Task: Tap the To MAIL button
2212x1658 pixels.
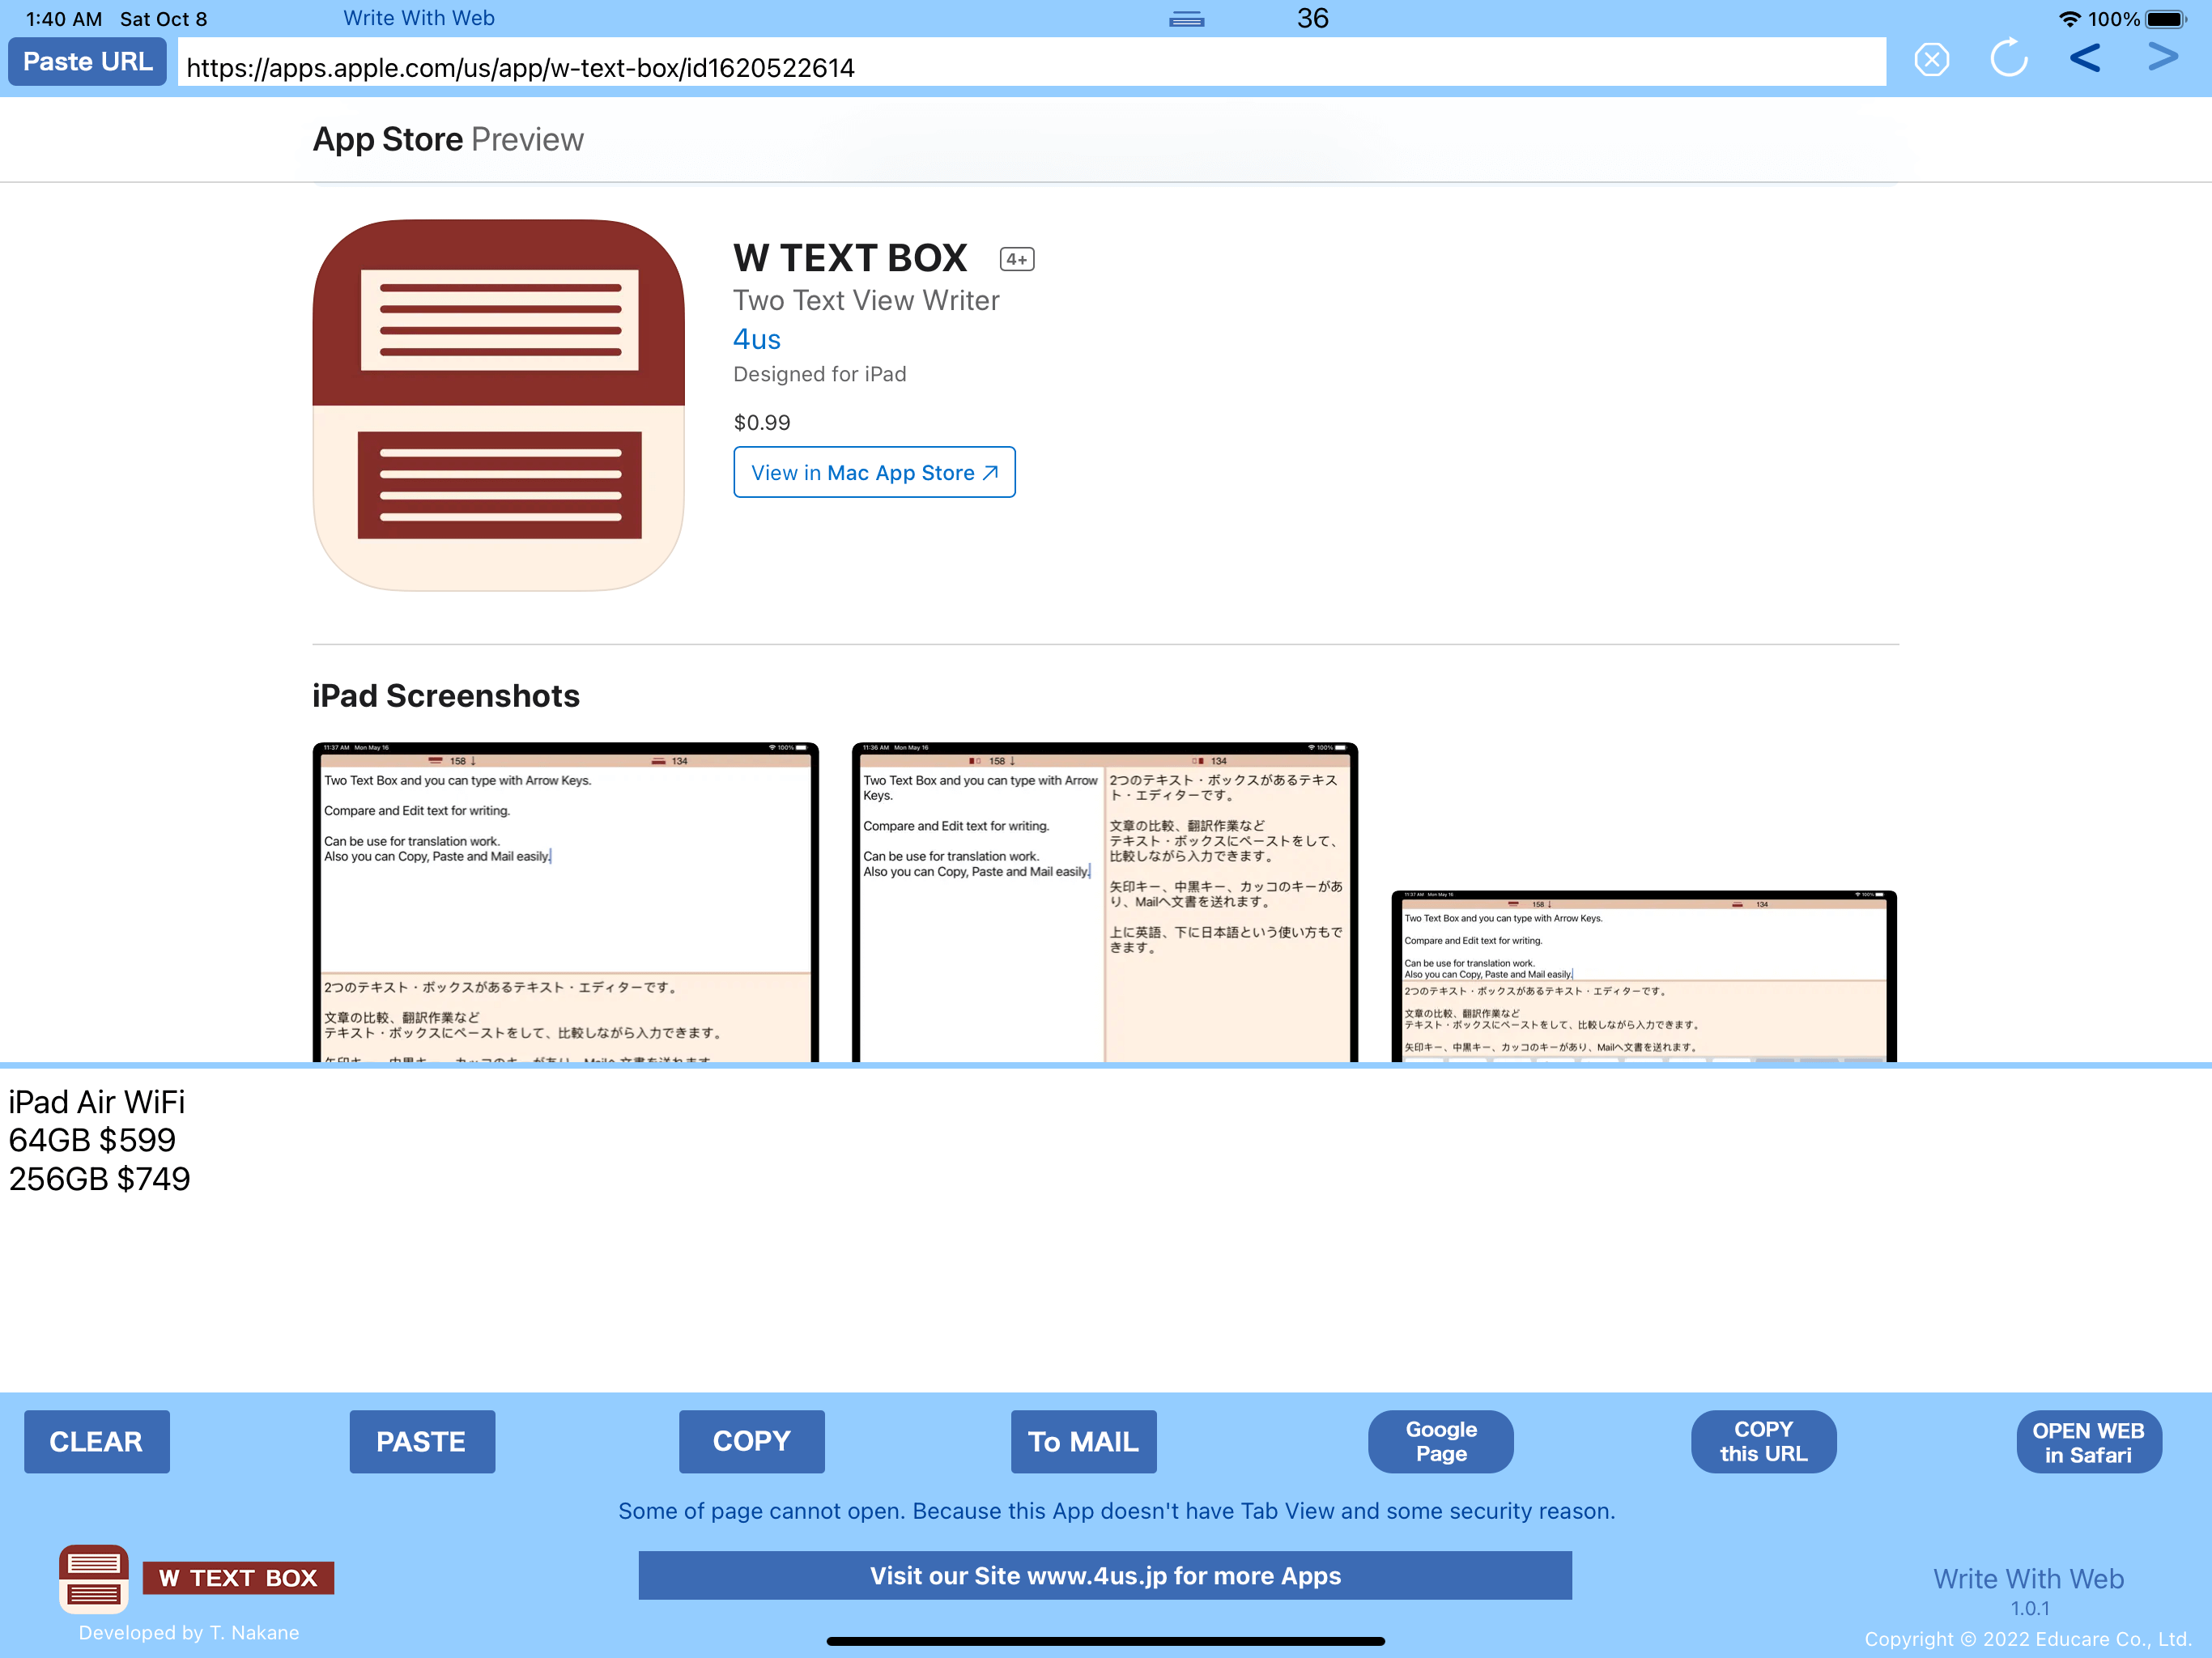Action: 1083,1441
